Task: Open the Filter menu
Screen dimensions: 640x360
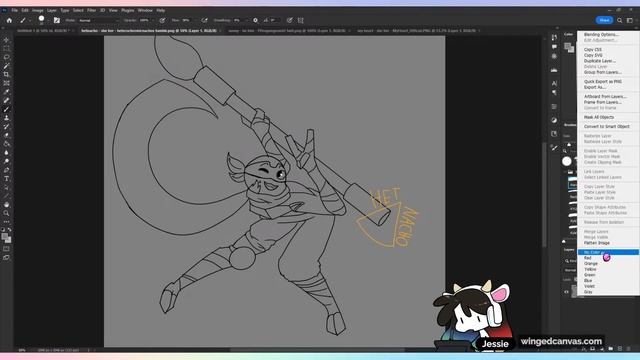Action: [91, 10]
